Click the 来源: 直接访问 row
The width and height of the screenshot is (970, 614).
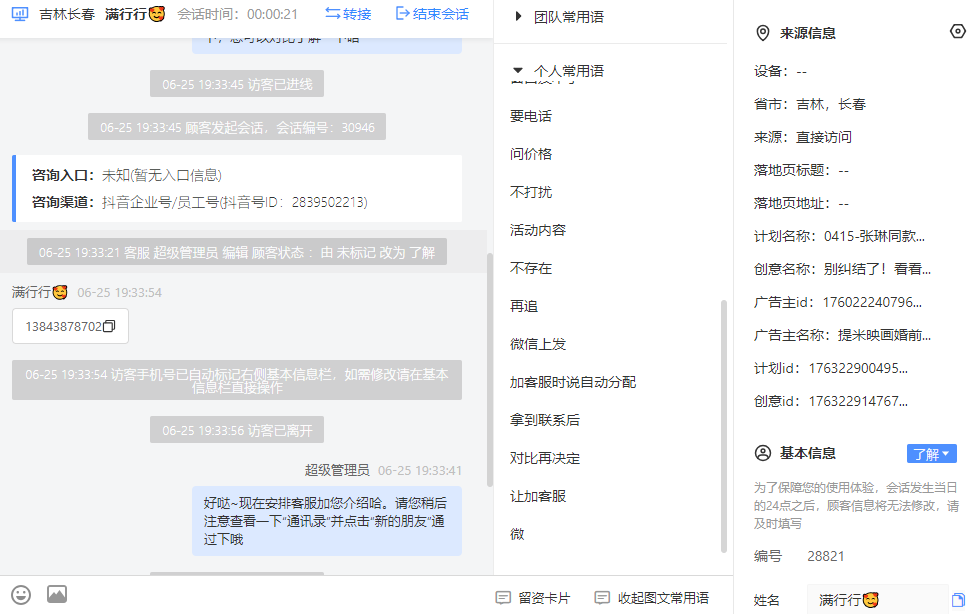point(802,137)
